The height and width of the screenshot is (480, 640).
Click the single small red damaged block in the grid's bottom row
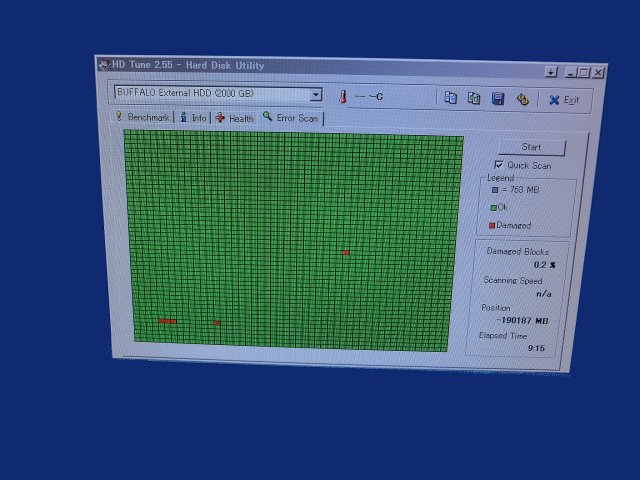click(217, 323)
